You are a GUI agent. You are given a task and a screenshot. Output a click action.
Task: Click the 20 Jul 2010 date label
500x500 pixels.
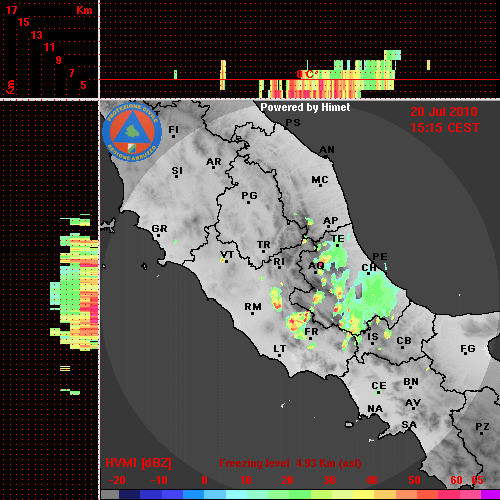[444, 112]
